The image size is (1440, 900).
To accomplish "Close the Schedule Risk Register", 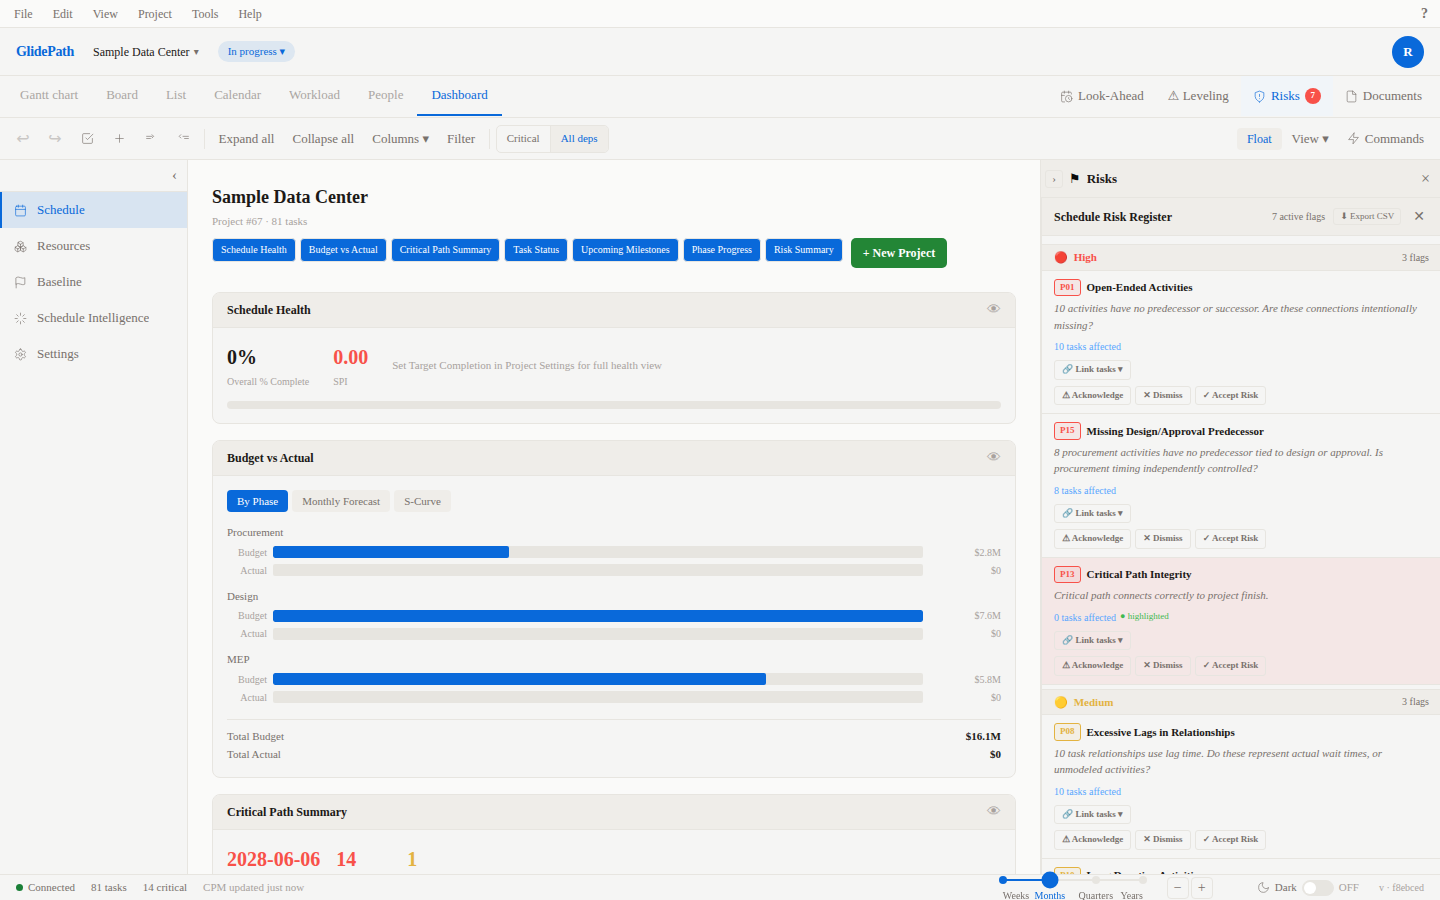I will [x=1419, y=216].
